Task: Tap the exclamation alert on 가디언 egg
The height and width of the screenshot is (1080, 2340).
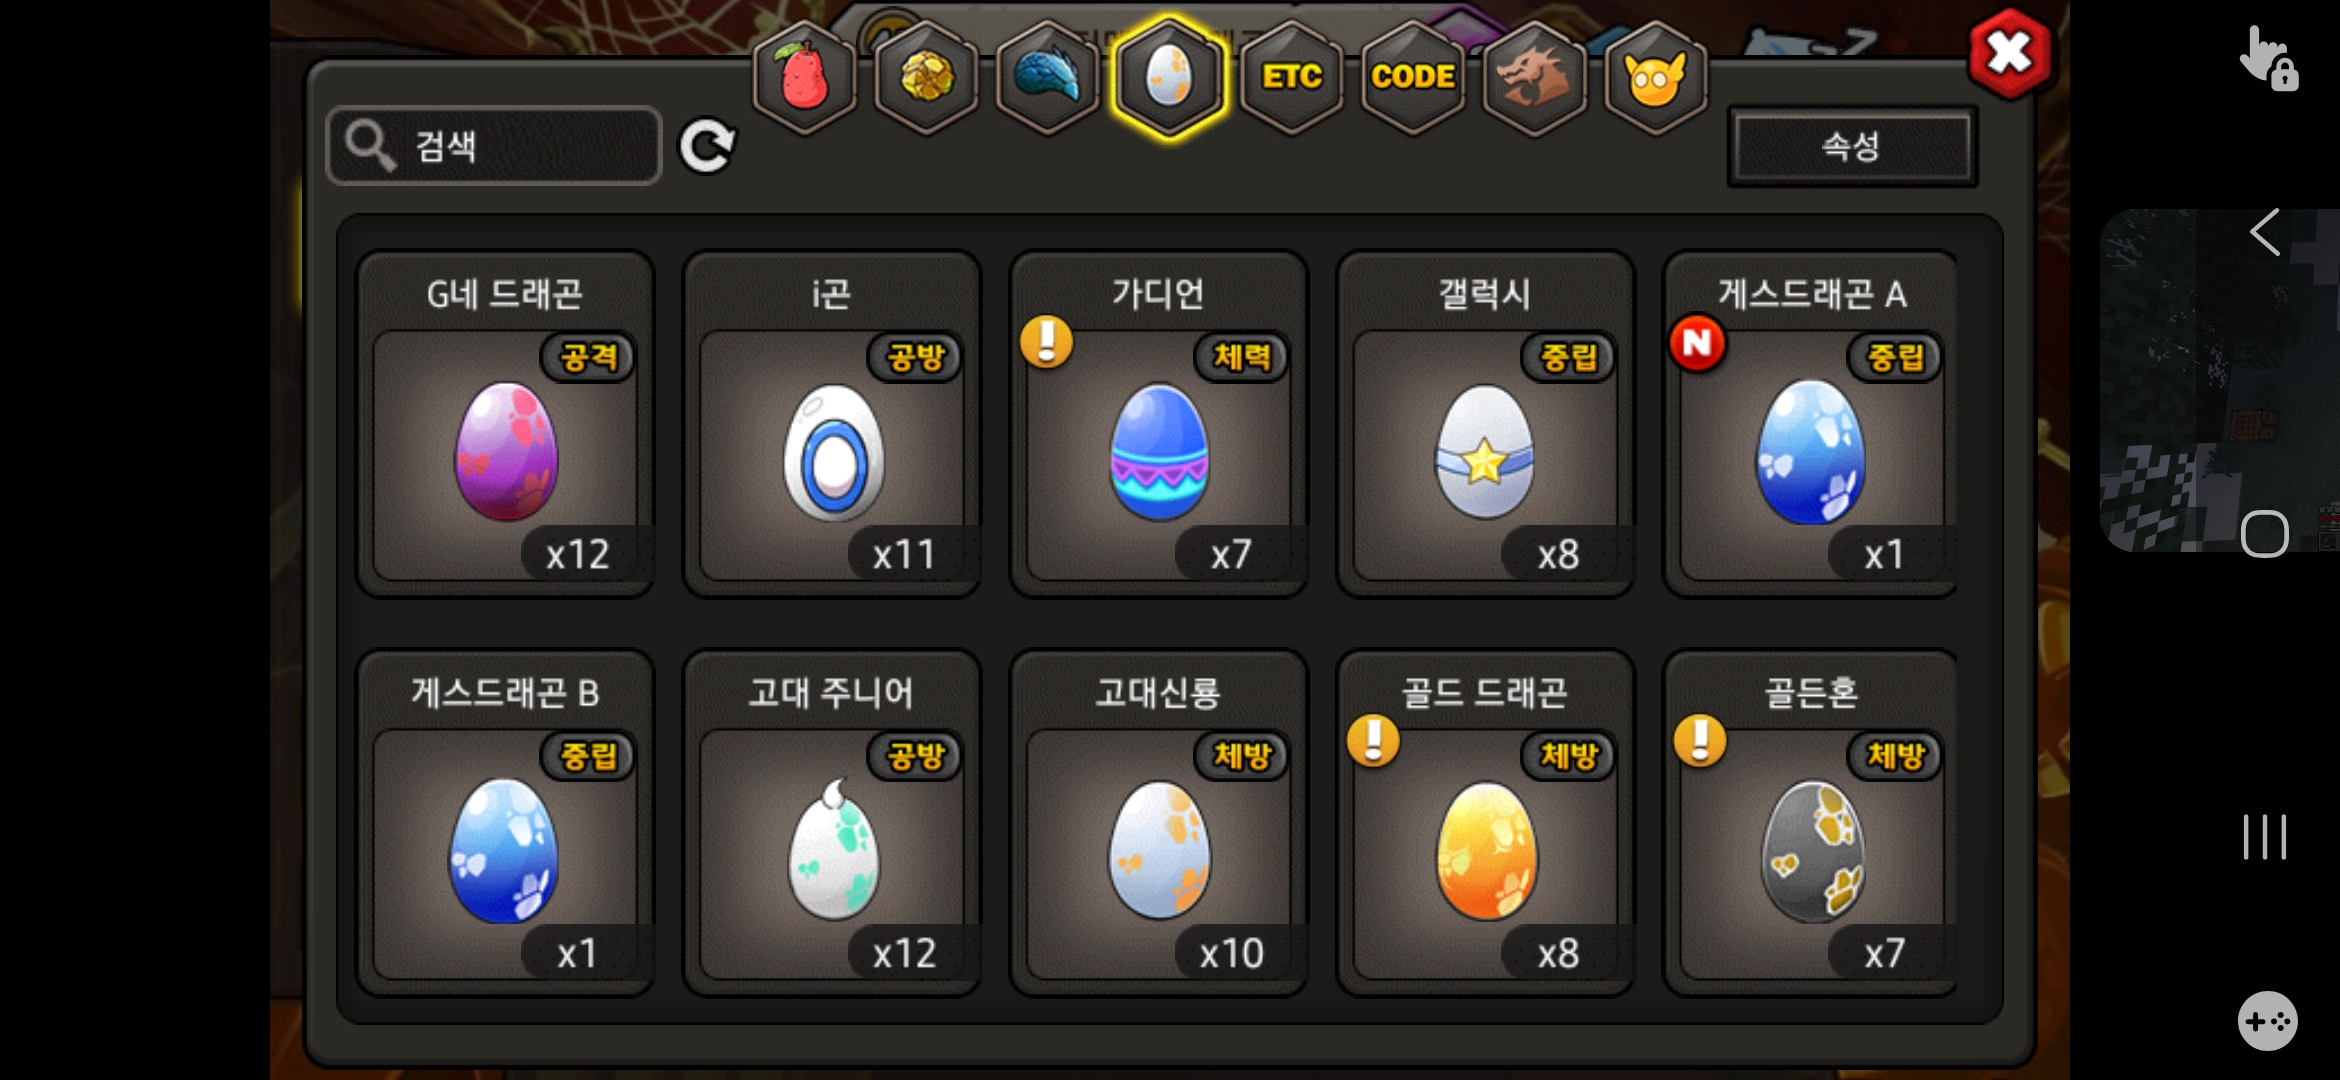Action: point(1046,343)
